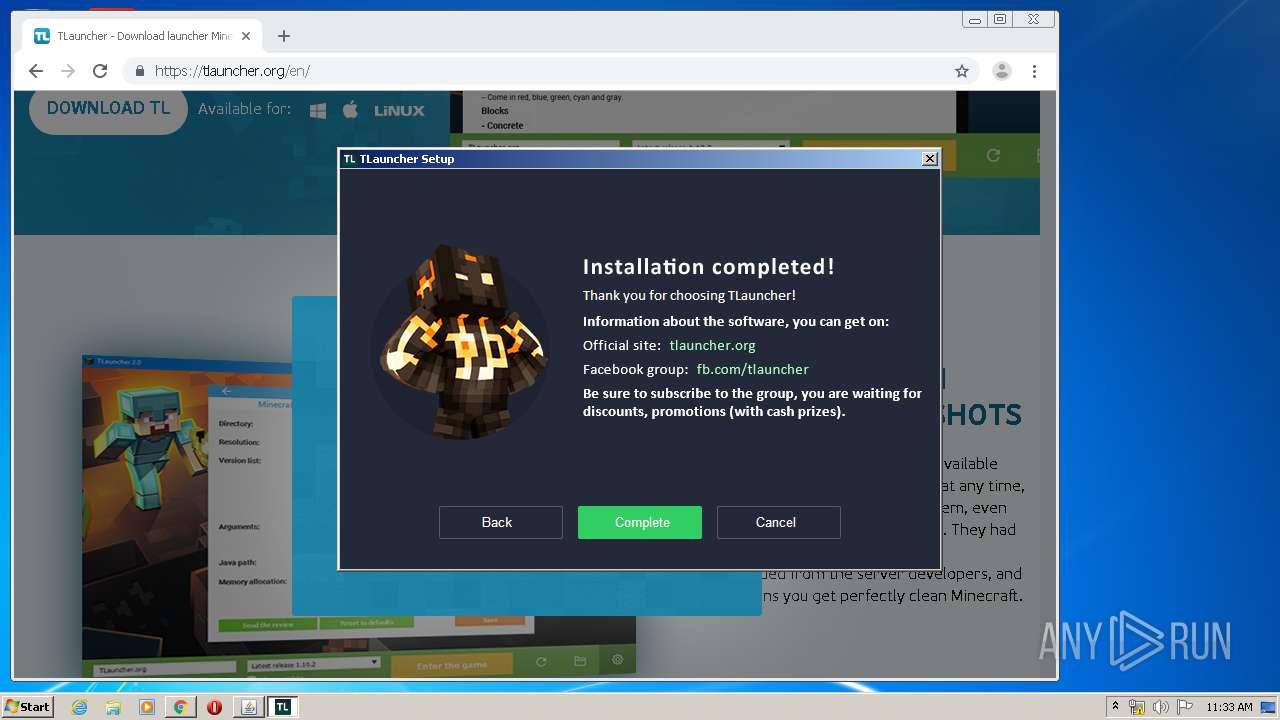The height and width of the screenshot is (720, 1280).
Task: Close the TLauncher browser tab
Action: [x=246, y=36]
